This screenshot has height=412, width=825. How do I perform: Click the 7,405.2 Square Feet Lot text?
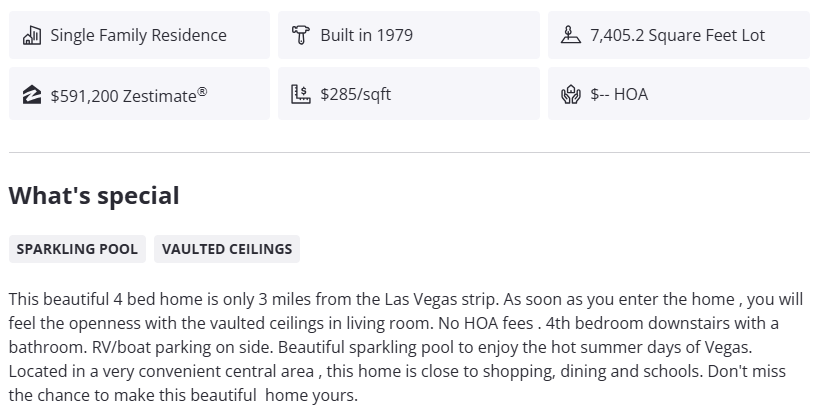tap(677, 36)
